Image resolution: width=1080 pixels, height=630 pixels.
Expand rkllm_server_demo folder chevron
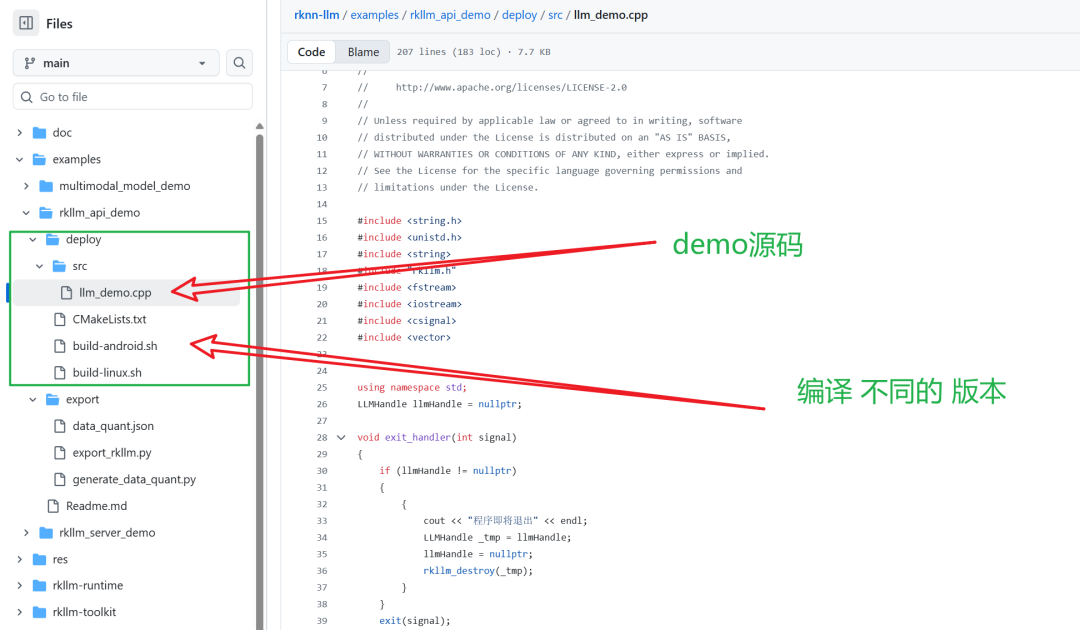point(26,532)
